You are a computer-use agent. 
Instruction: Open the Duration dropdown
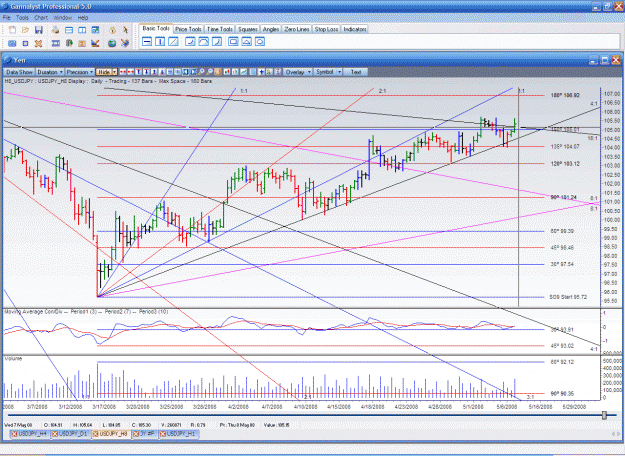[x=50, y=72]
